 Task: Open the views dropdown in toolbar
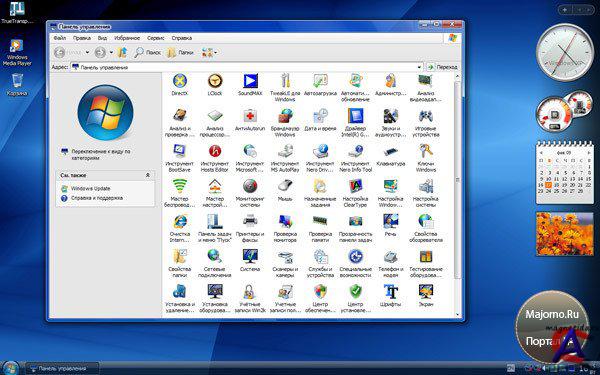tap(209, 52)
